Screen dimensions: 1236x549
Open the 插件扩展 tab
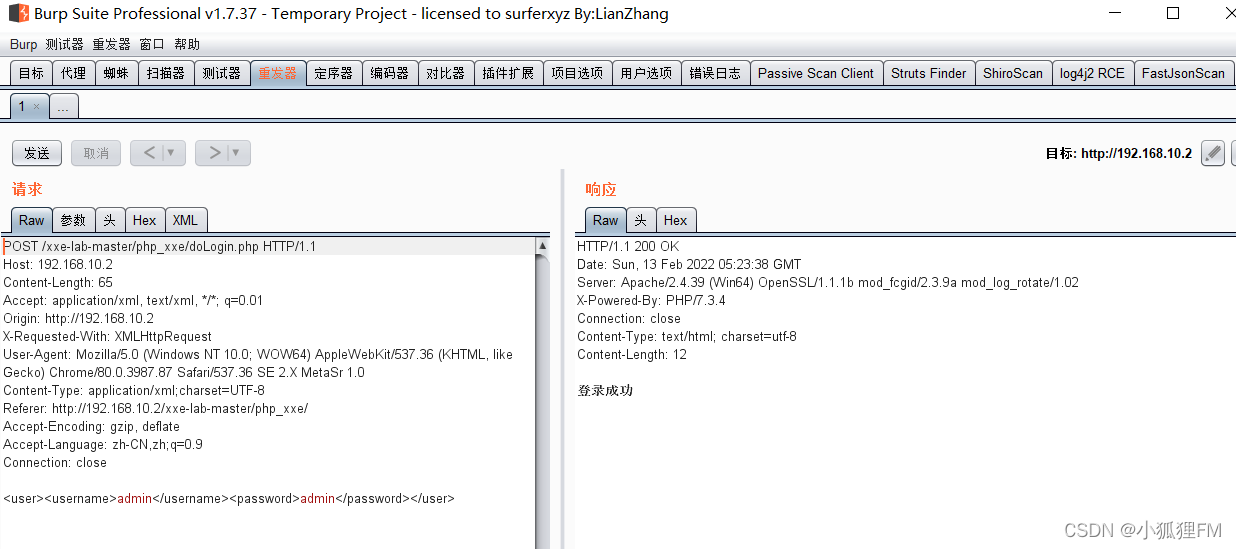pos(508,73)
